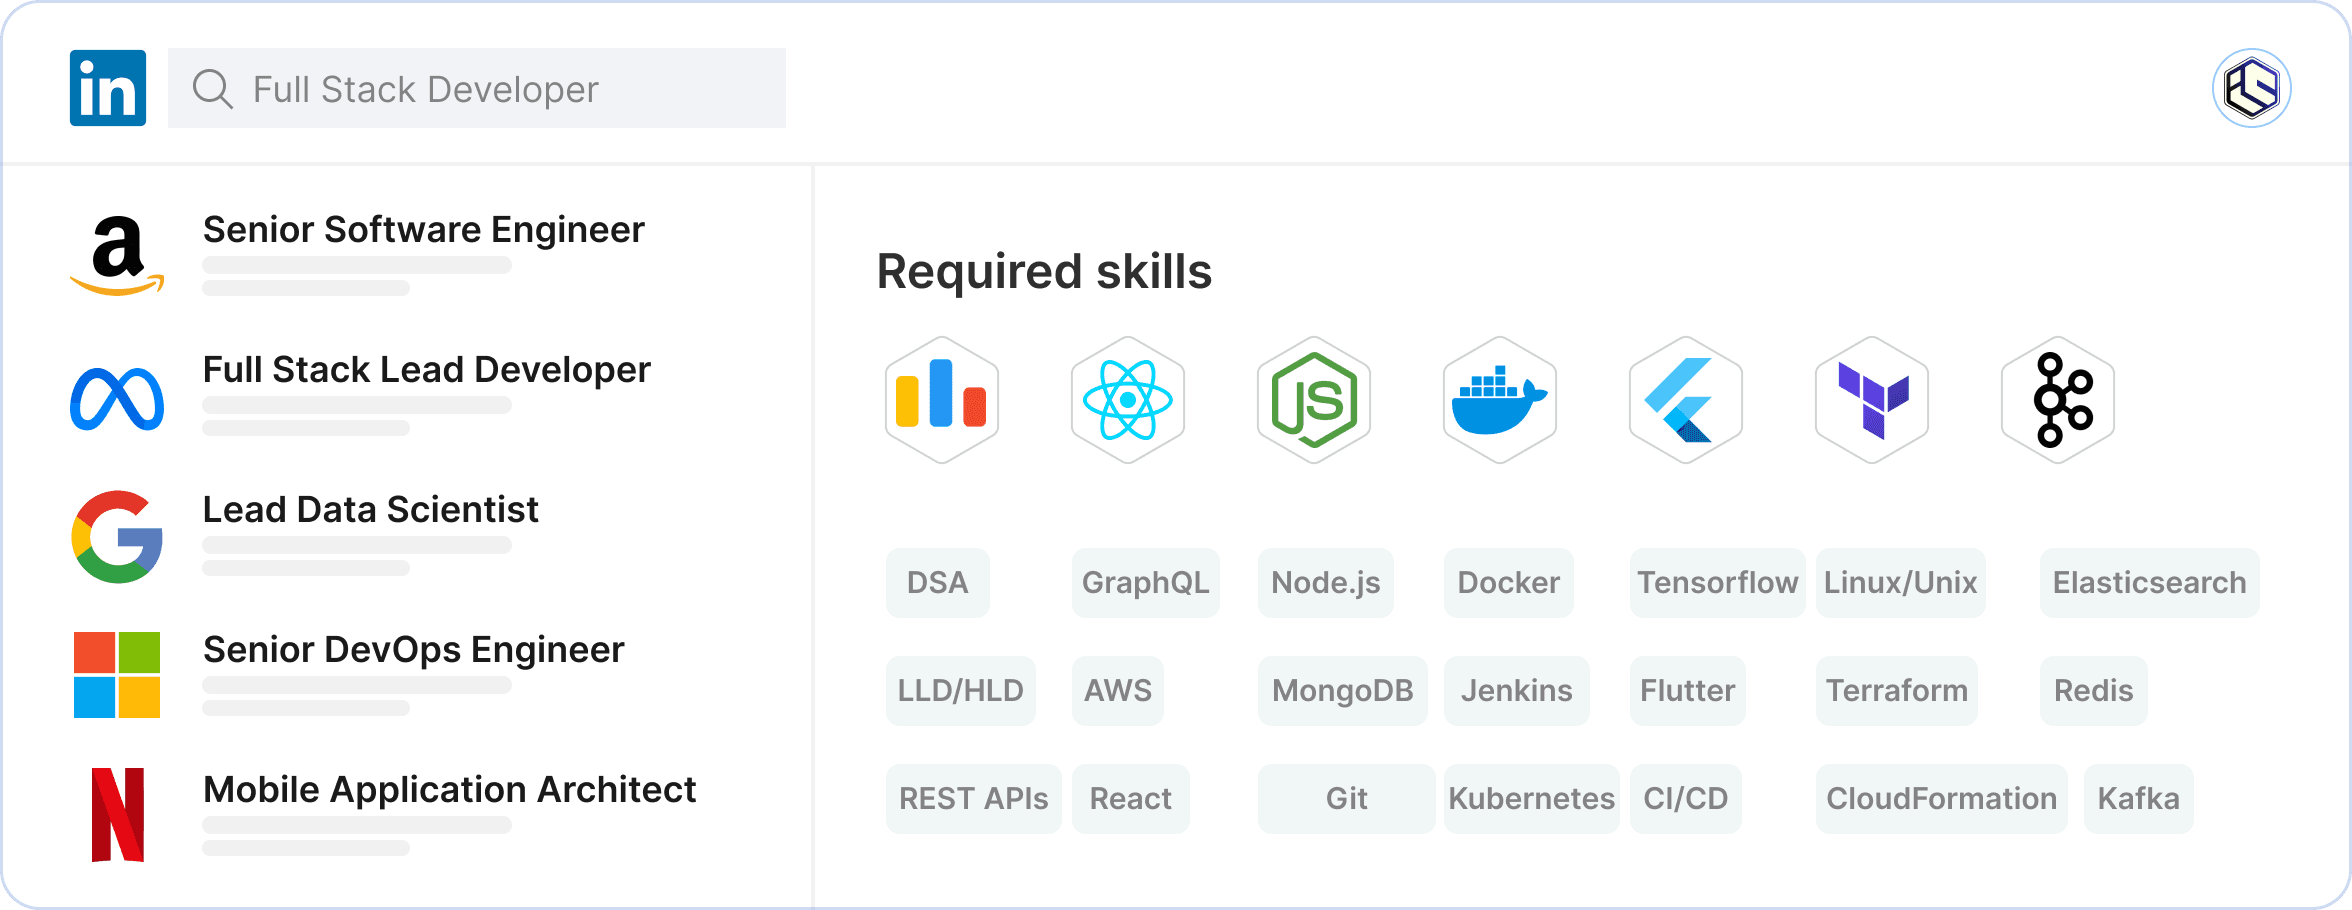Click the Redis skill tag
This screenshot has width=2352, height=910.
coord(2094,691)
